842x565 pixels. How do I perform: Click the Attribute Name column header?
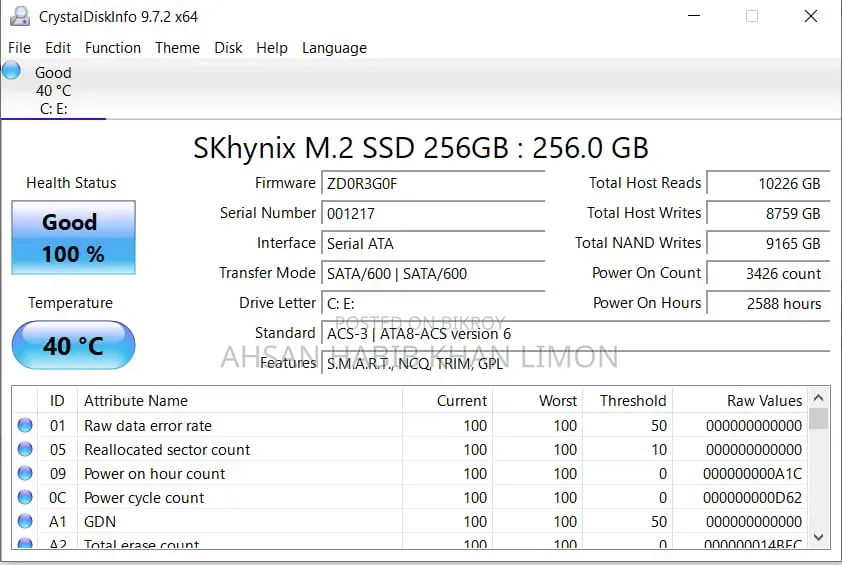pyautogui.click(x=240, y=401)
